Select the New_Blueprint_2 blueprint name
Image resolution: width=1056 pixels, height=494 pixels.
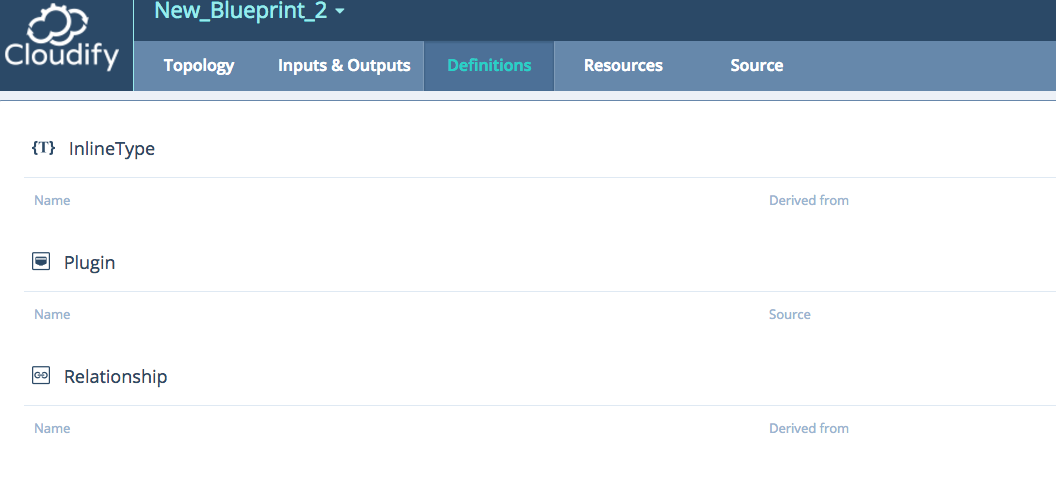pyautogui.click(x=241, y=11)
